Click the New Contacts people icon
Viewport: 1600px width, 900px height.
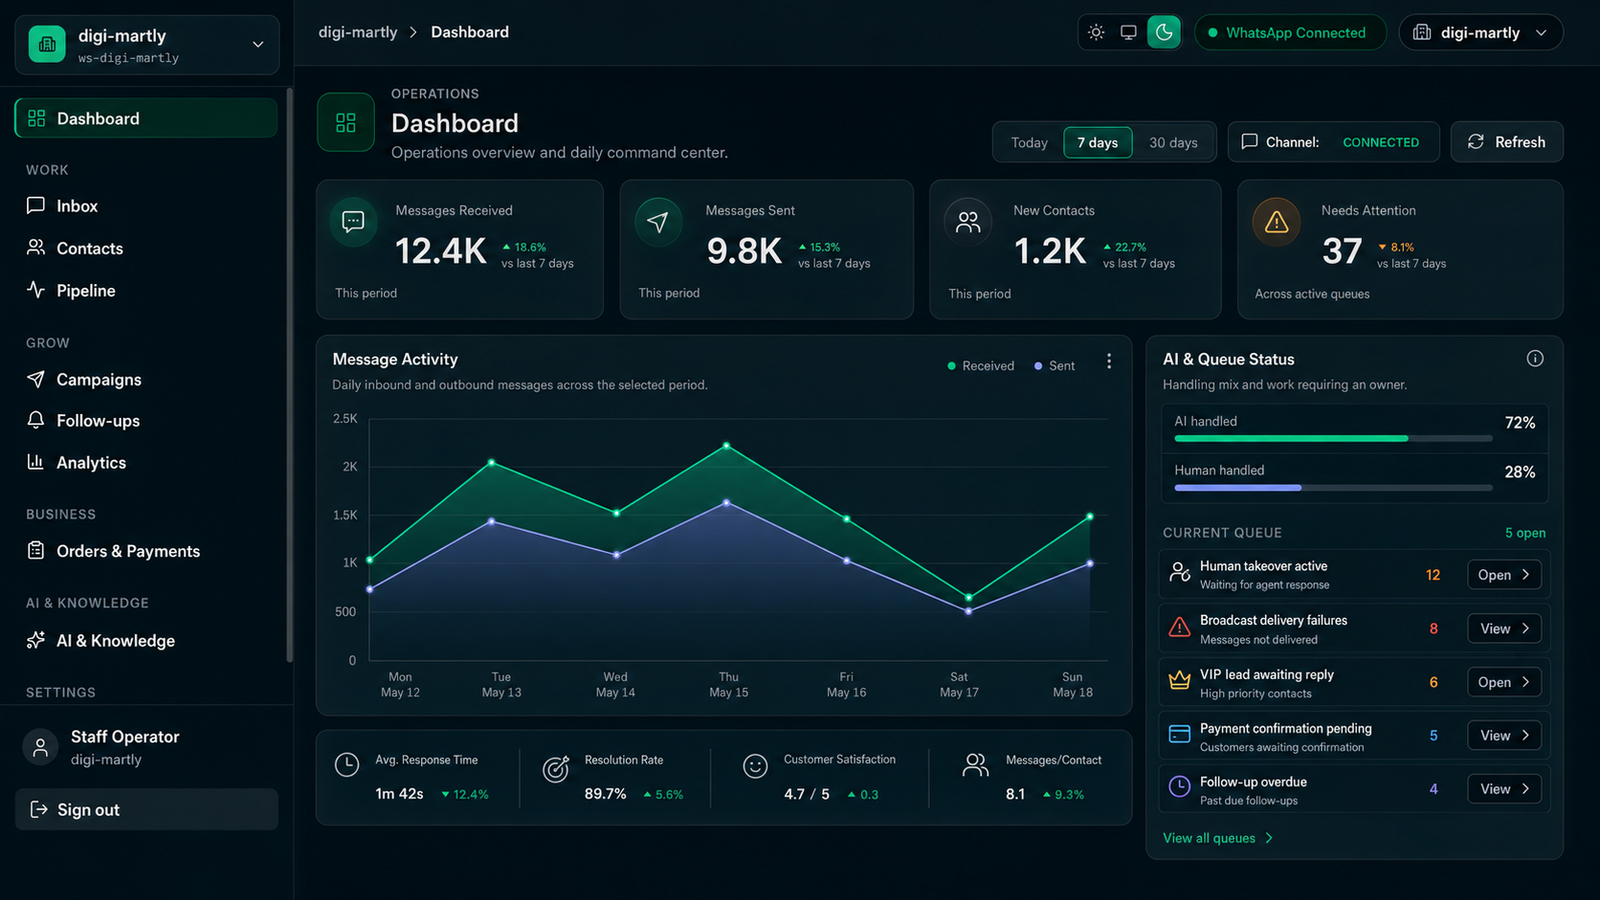coord(968,222)
